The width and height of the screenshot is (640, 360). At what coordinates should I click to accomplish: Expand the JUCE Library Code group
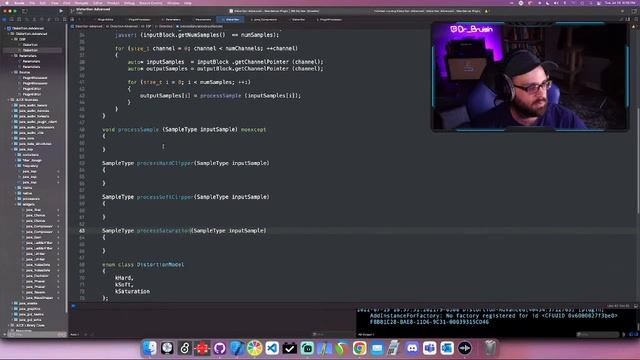(9, 325)
